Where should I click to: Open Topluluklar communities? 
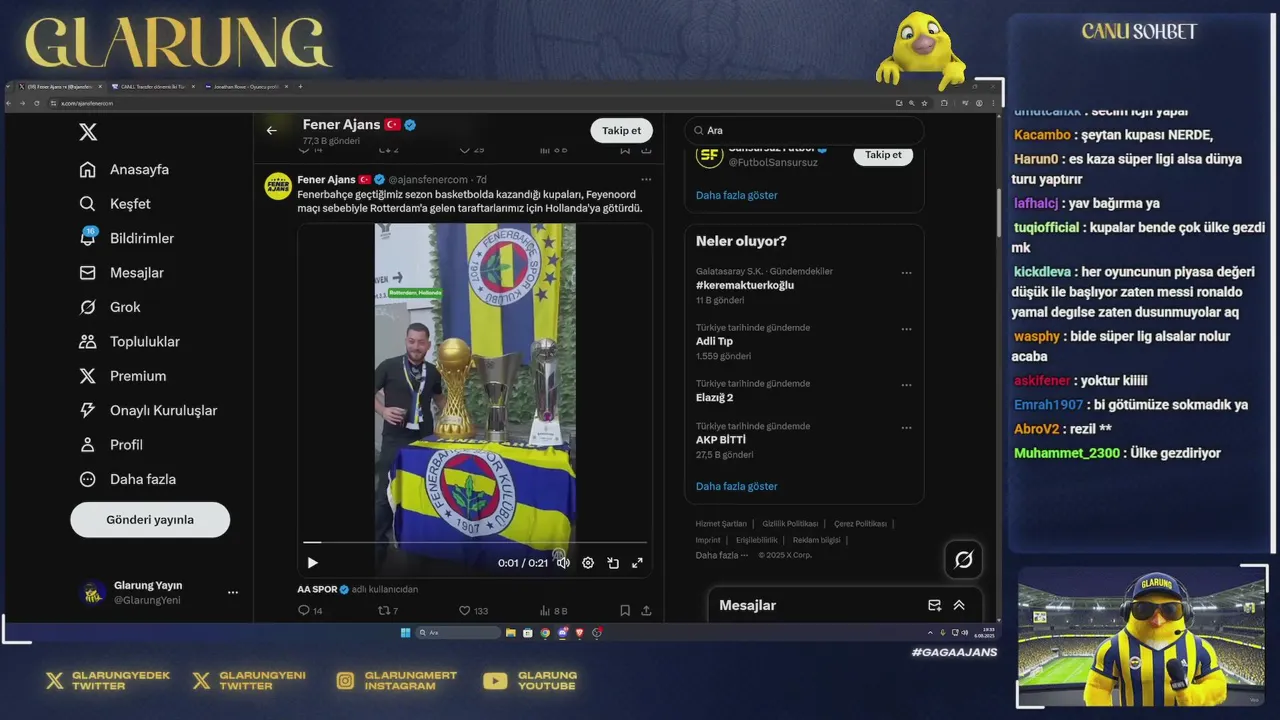click(130, 342)
